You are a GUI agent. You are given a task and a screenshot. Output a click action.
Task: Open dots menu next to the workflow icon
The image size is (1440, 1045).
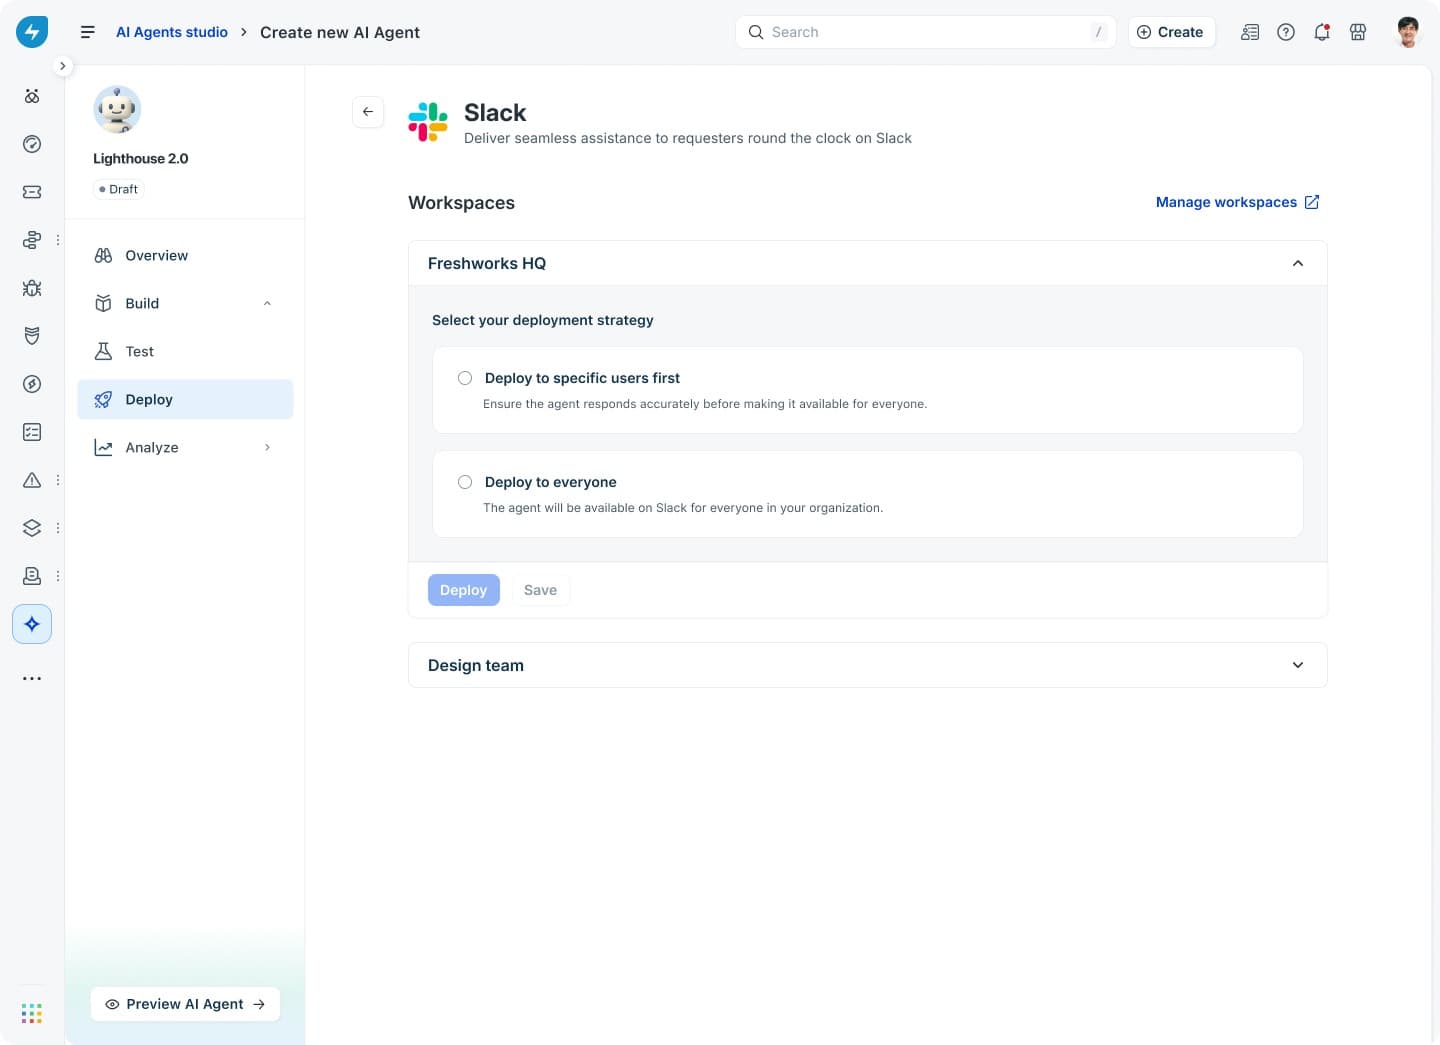point(58,240)
